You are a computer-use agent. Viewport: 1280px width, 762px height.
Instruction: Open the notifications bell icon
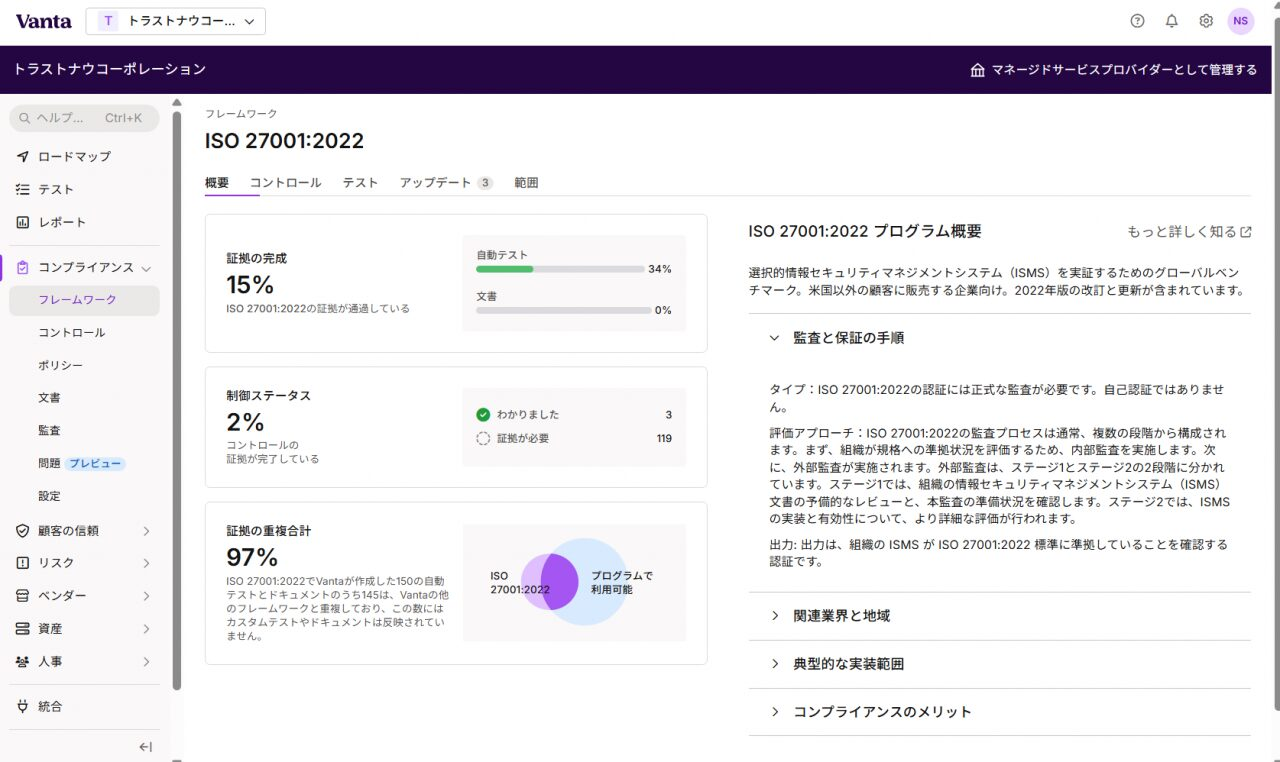1172,21
